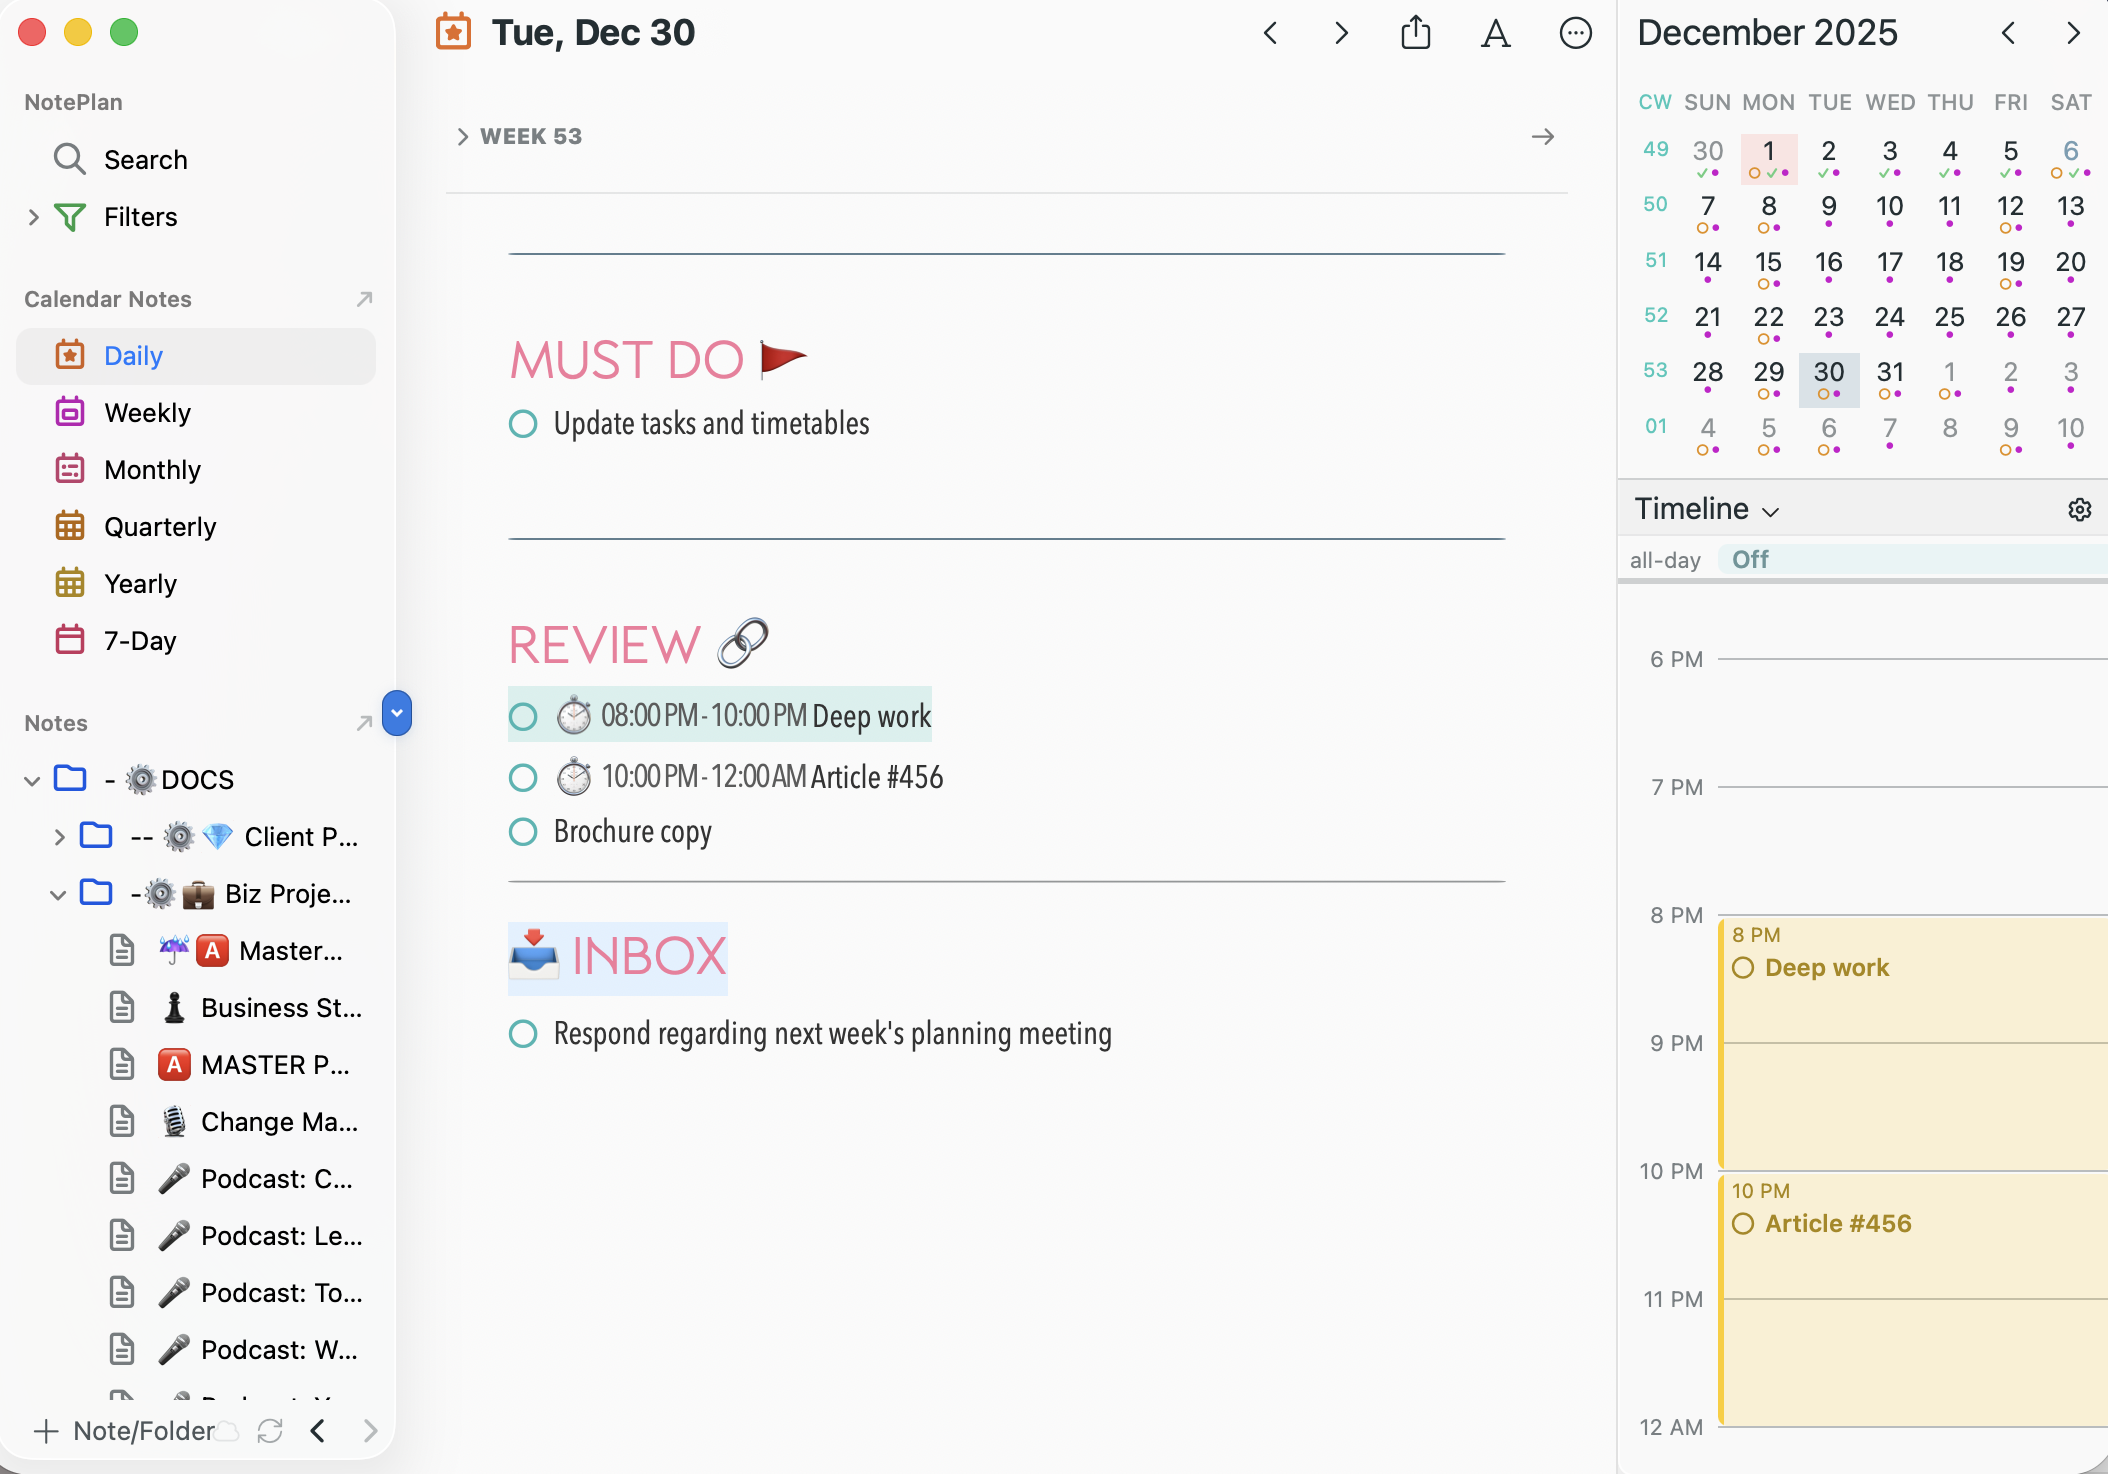Mark Brochure copy task as done
The image size is (2108, 1474).
[x=523, y=832]
